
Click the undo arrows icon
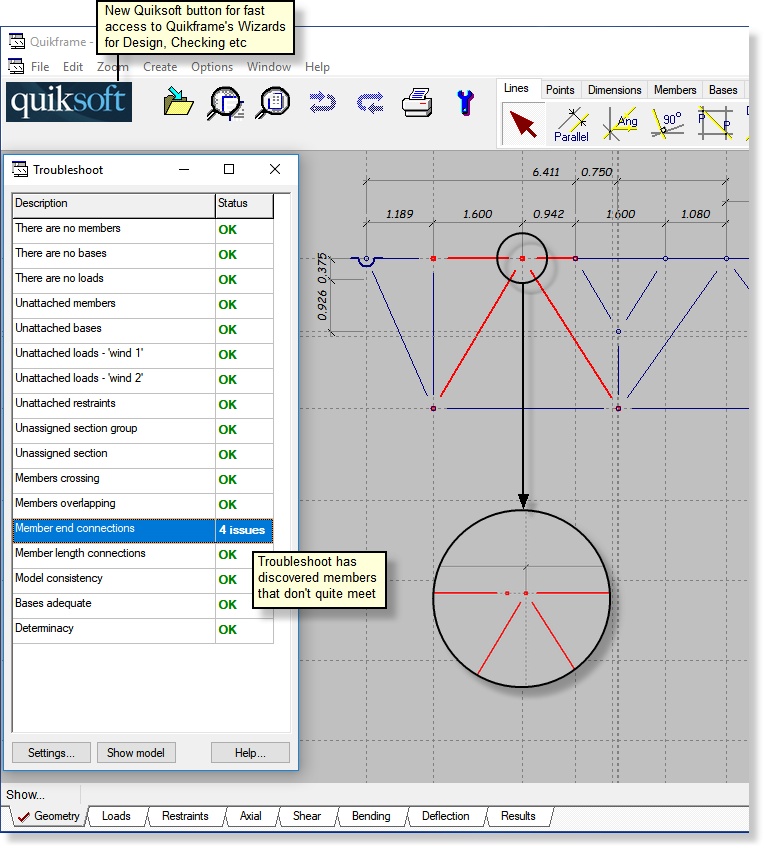322,102
